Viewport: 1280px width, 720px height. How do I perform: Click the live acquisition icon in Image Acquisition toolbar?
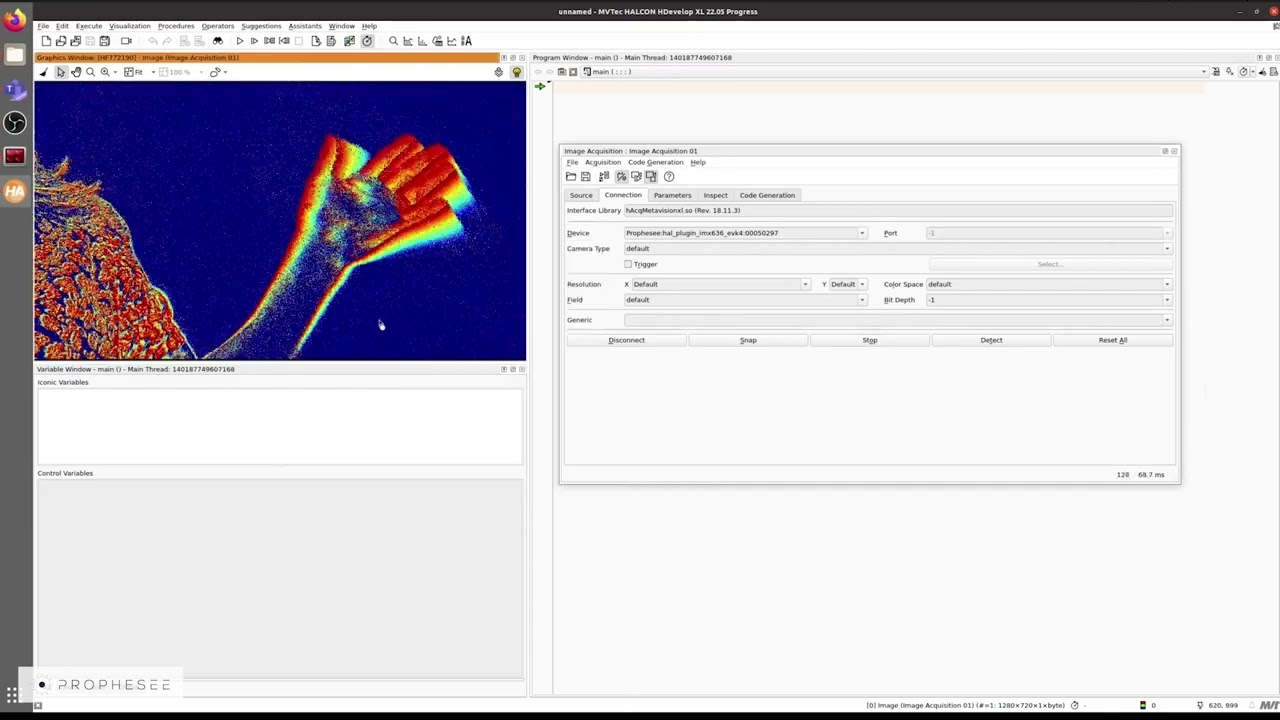tap(651, 176)
